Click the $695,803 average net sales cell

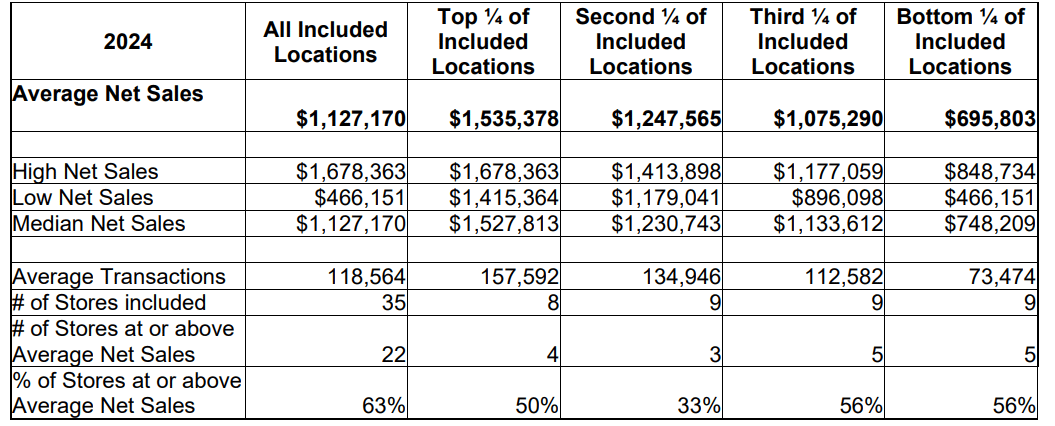pyautogui.click(x=989, y=119)
